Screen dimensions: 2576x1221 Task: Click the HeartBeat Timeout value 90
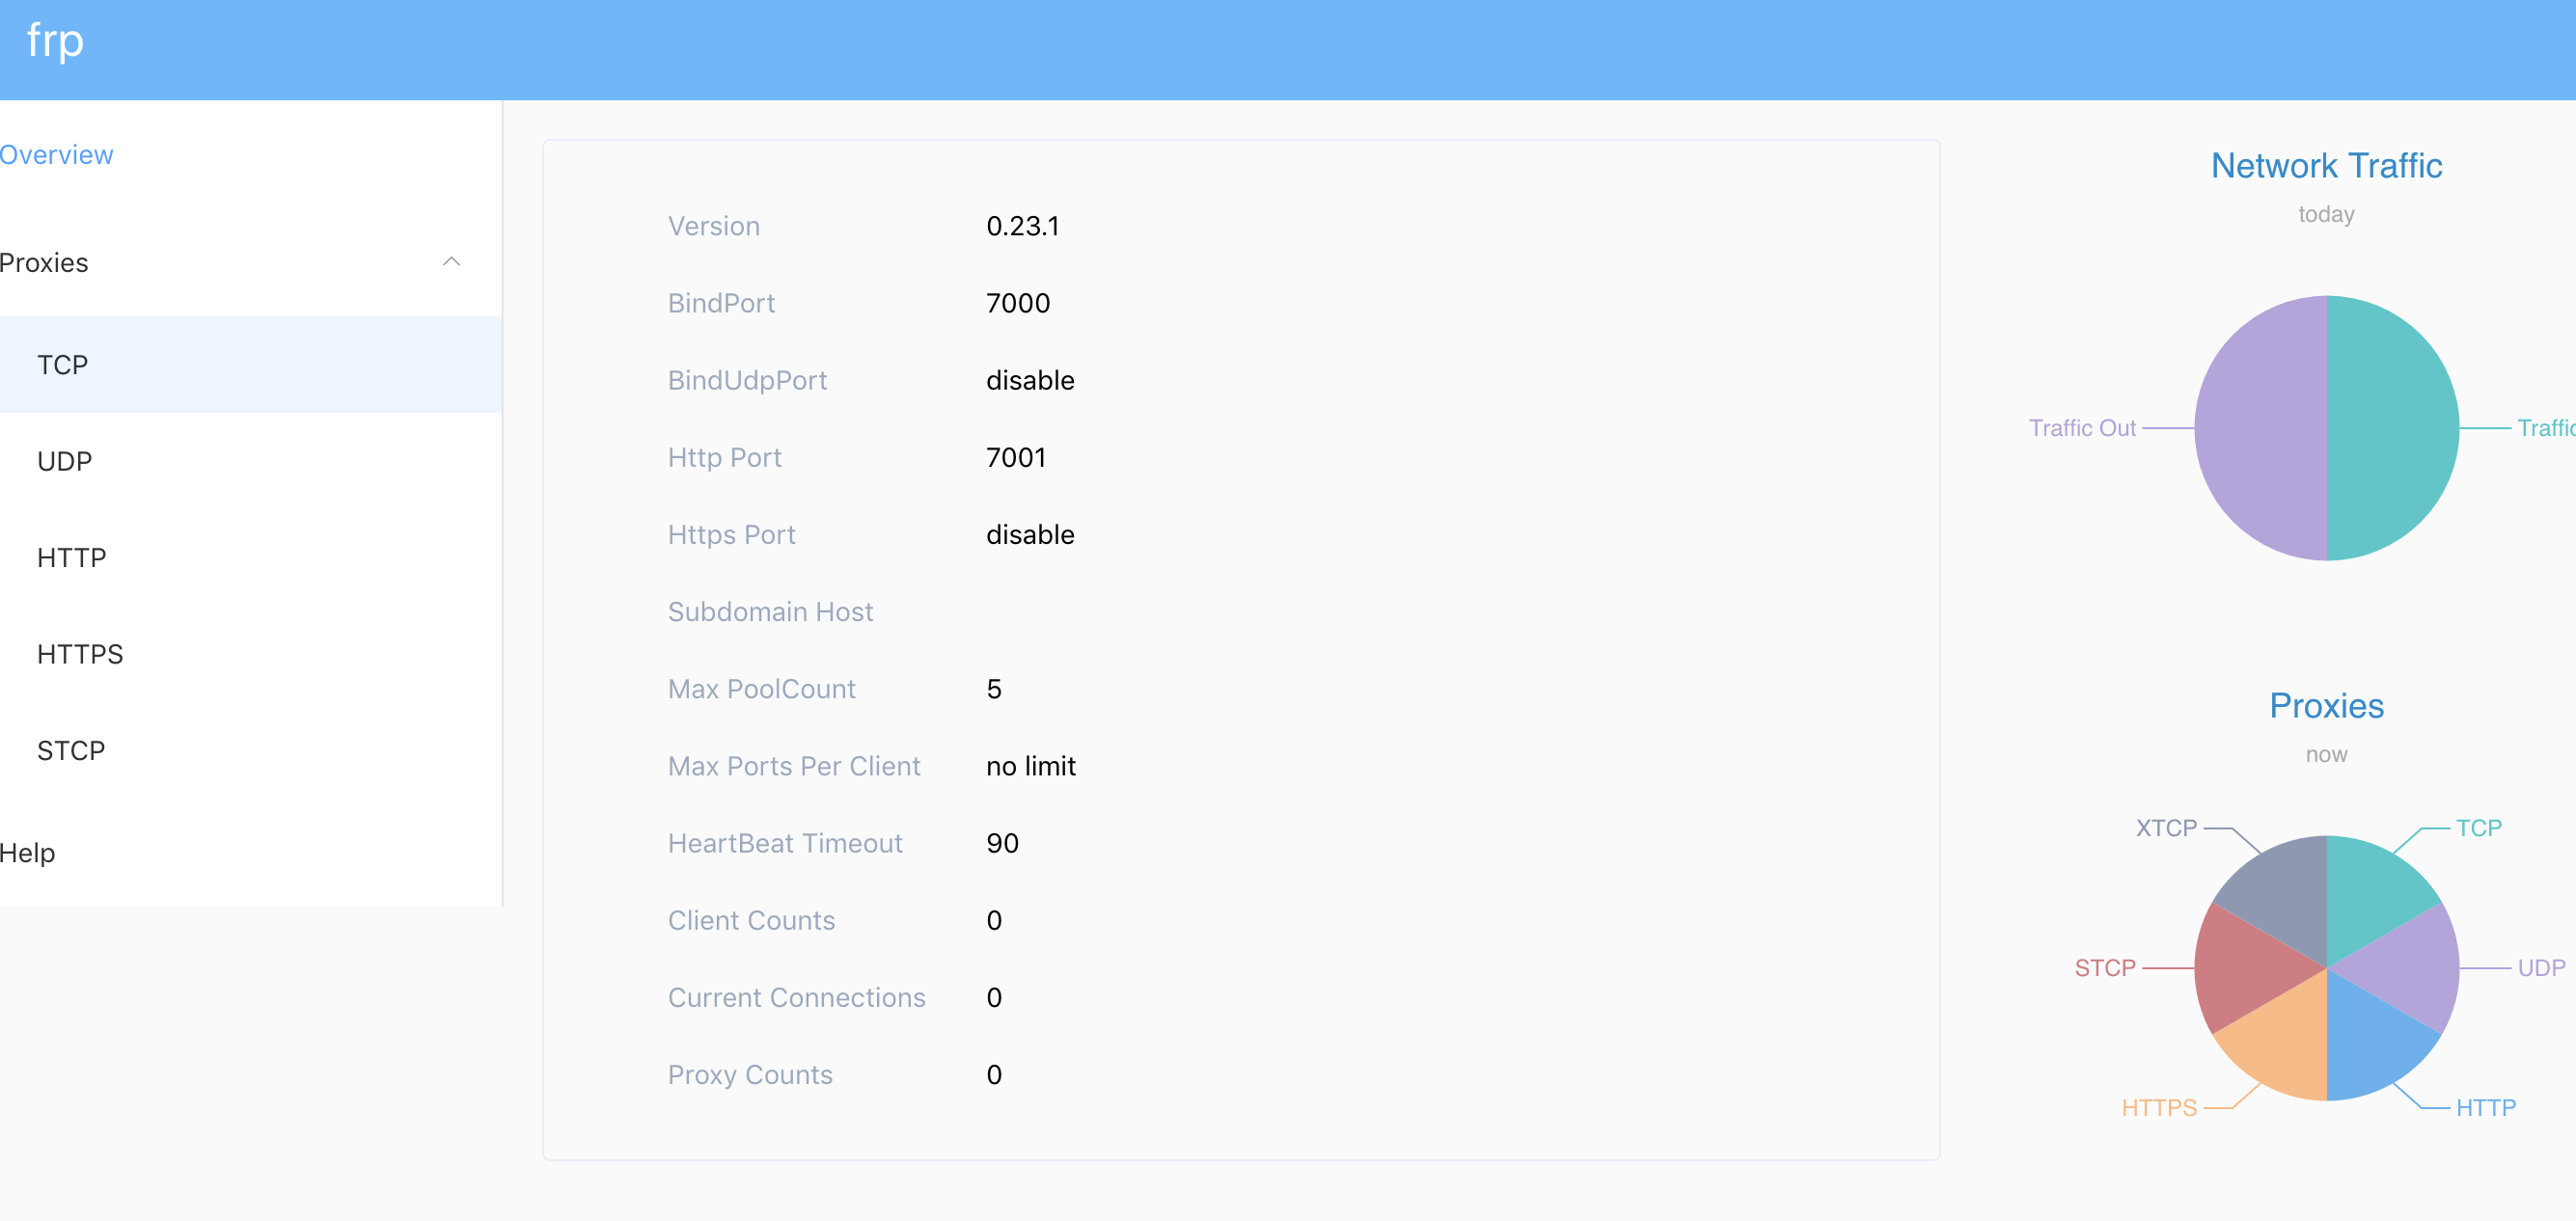pyautogui.click(x=1002, y=843)
